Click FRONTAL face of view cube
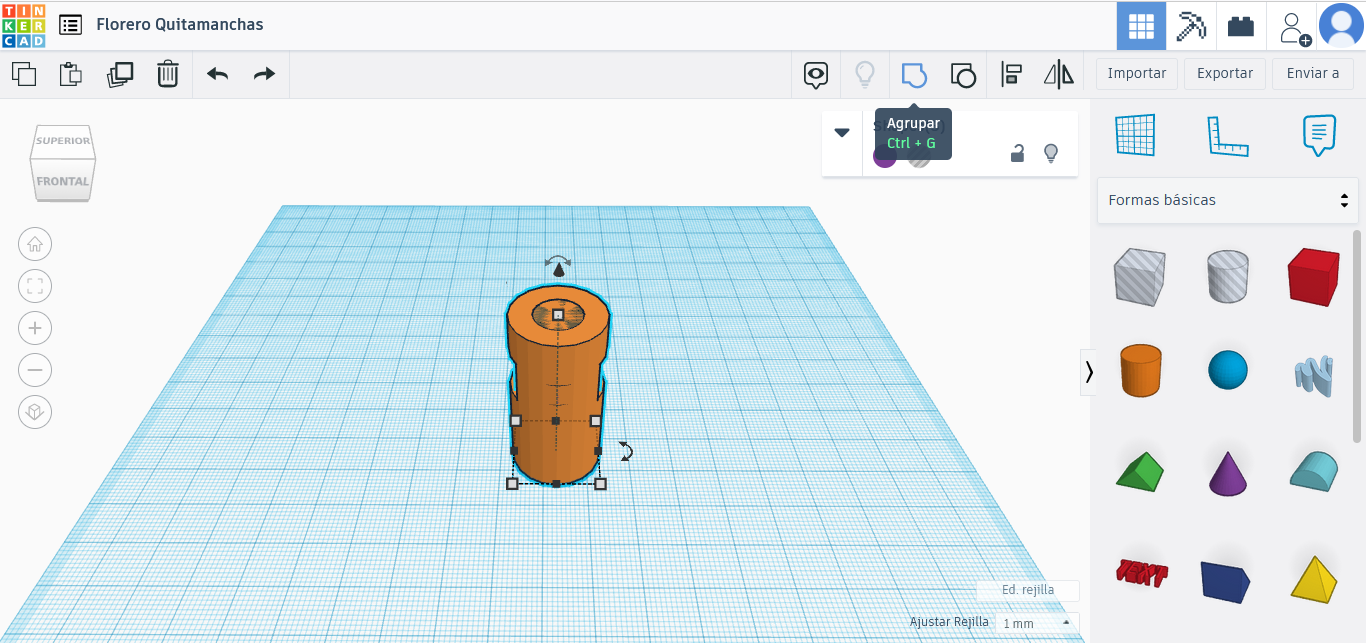This screenshot has height=643, width=1366. 63,182
